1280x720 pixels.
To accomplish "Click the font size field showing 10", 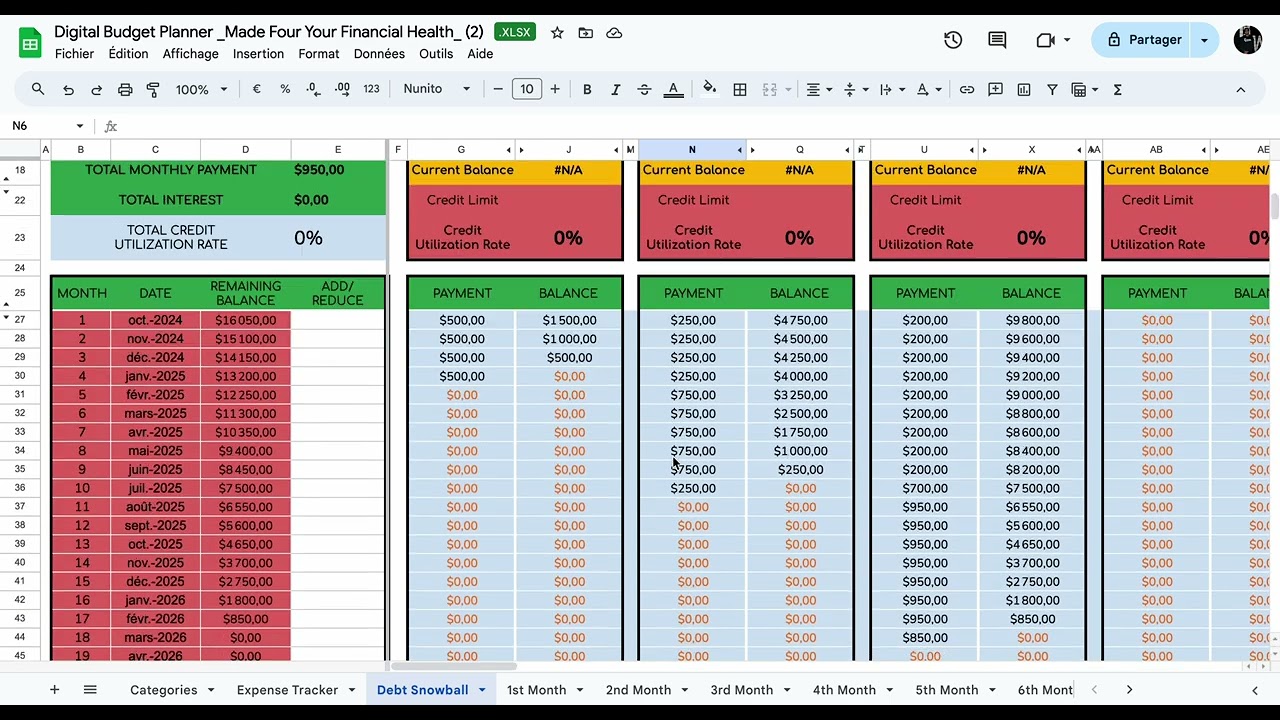I will [x=527, y=89].
